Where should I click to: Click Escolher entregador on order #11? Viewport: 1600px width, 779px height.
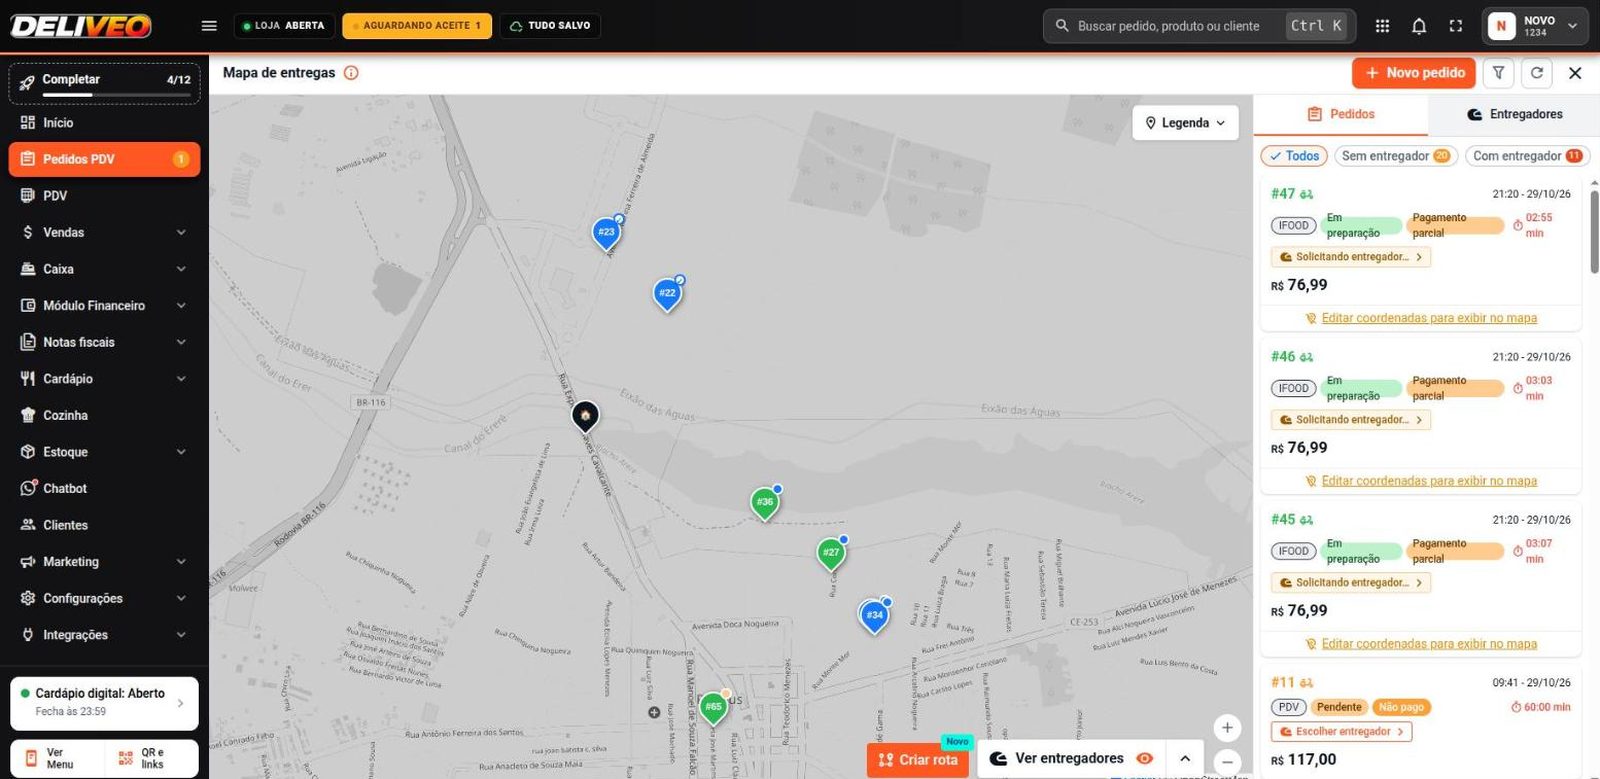(1342, 732)
